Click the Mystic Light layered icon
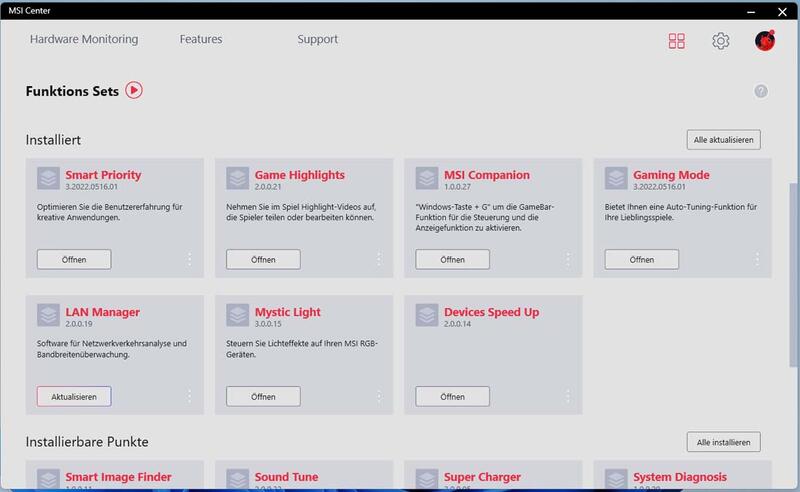 (238, 315)
